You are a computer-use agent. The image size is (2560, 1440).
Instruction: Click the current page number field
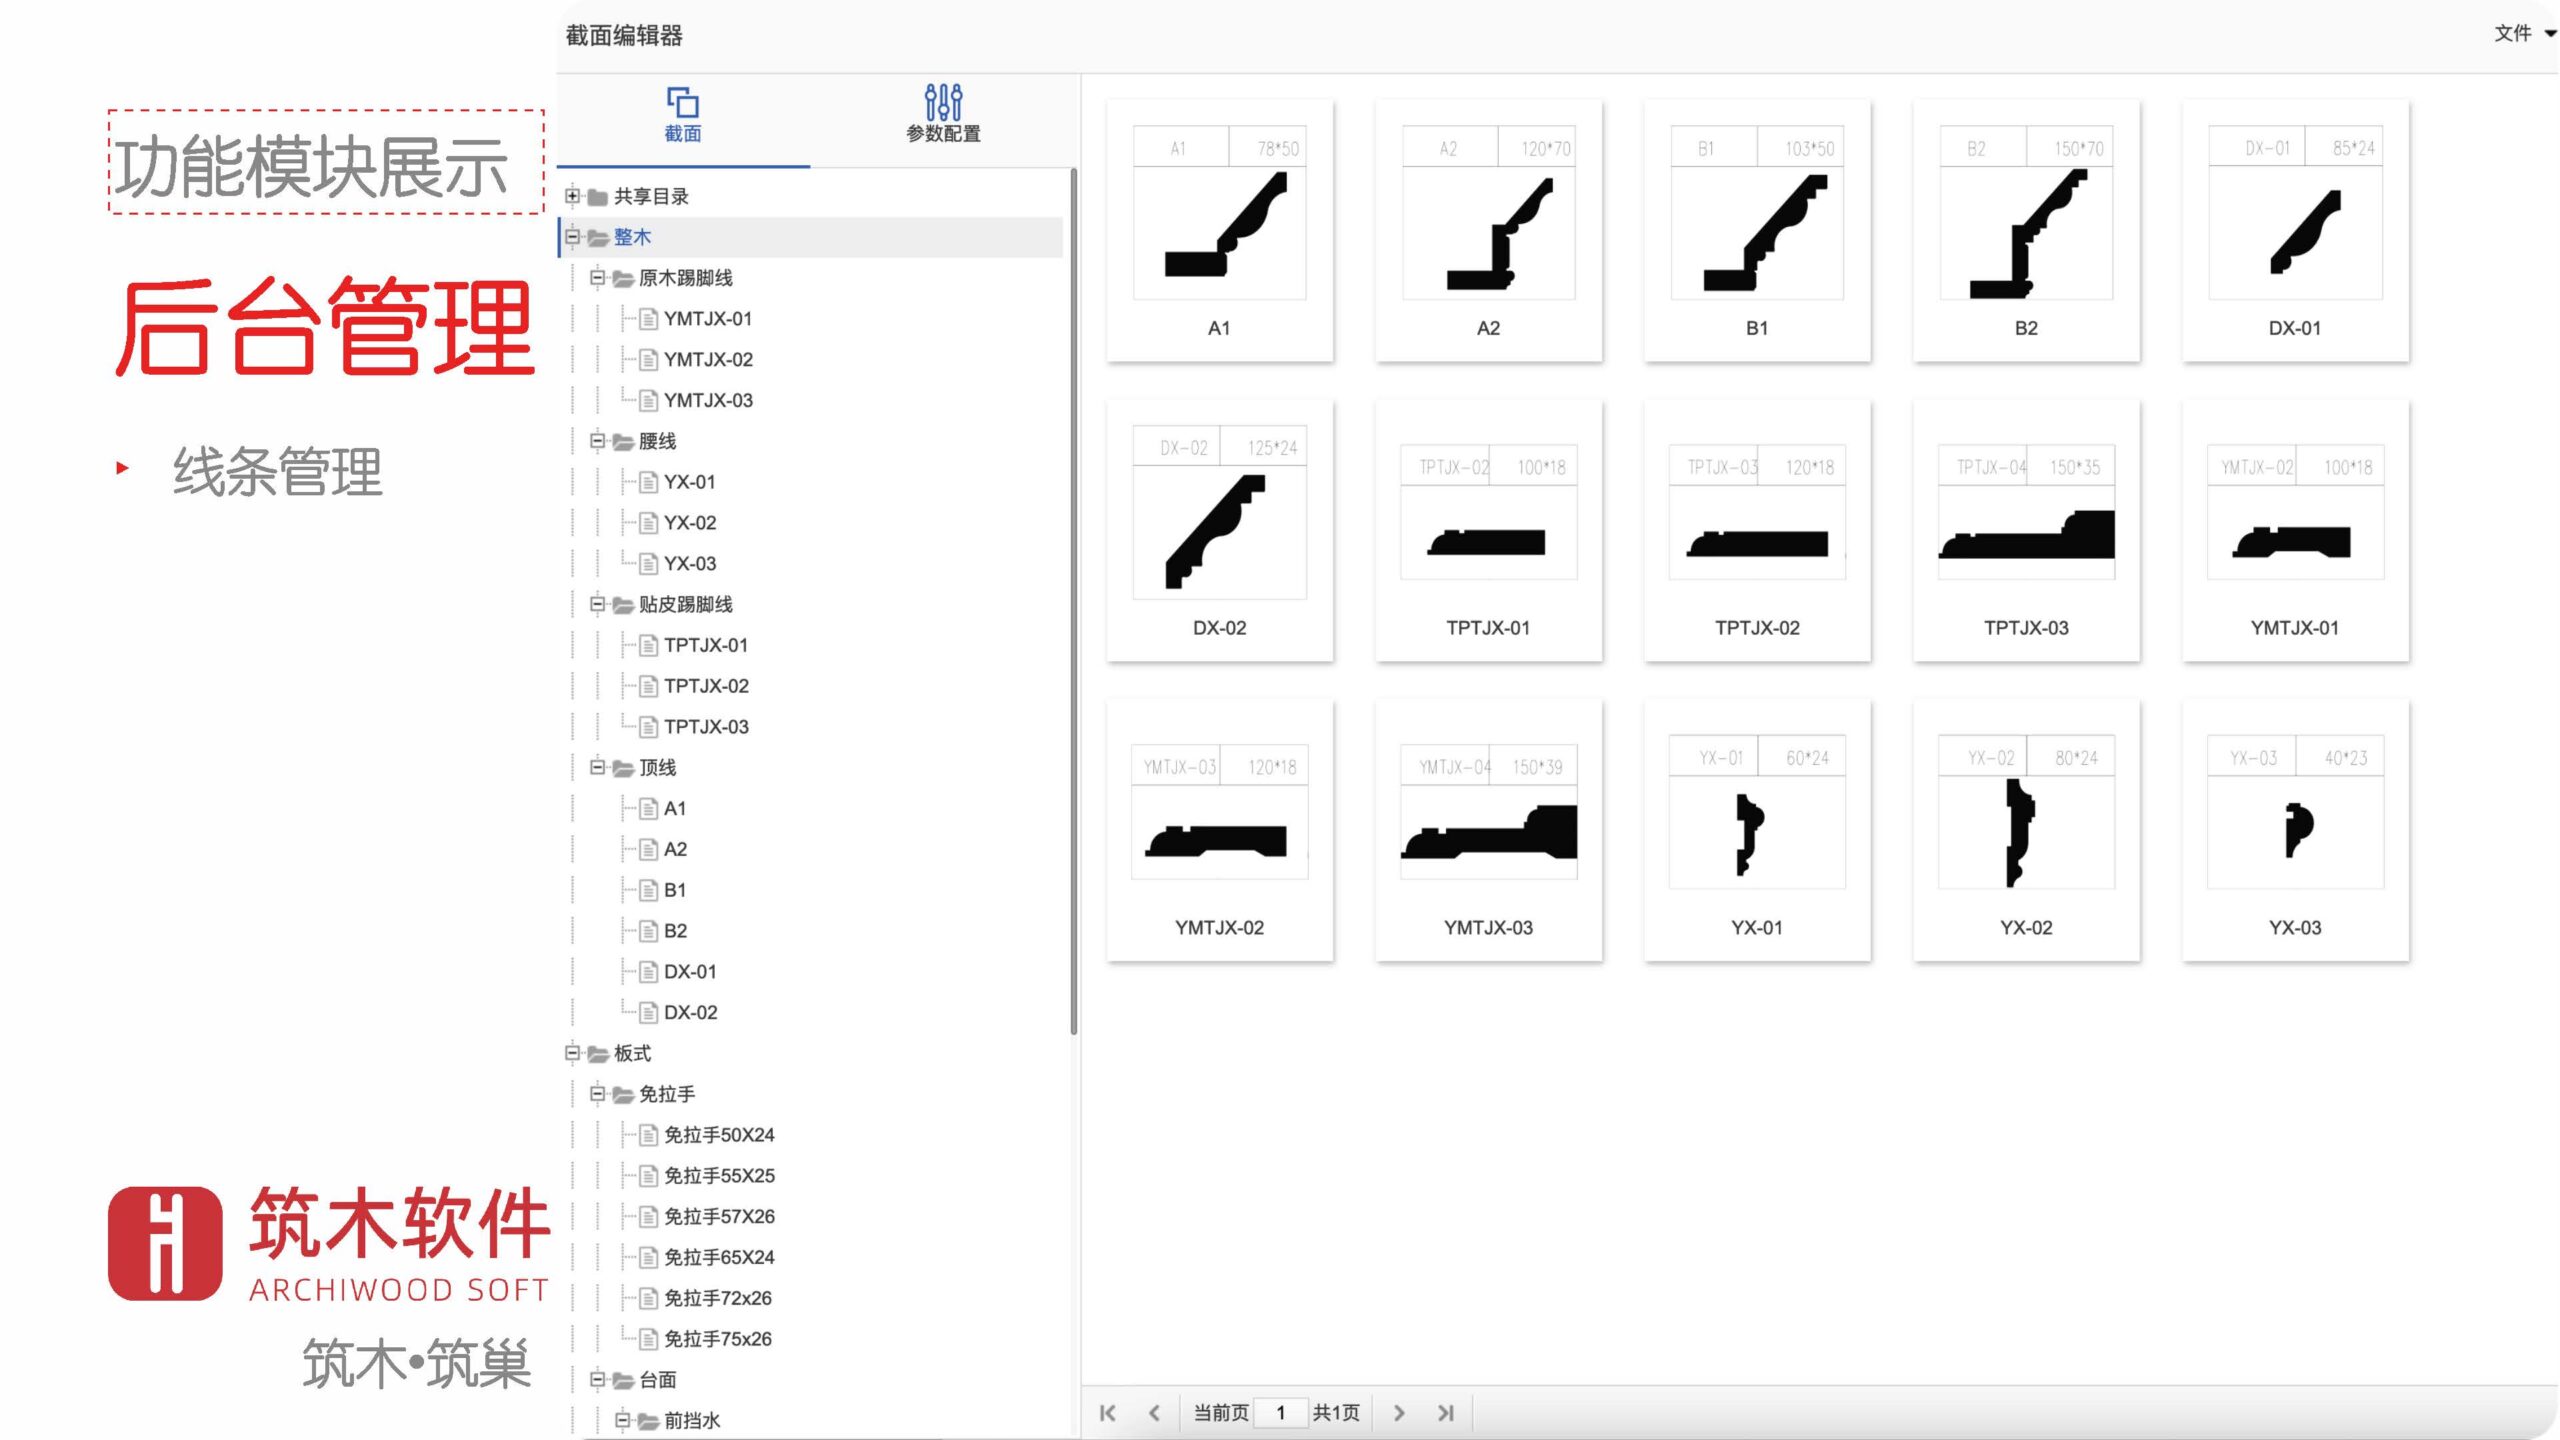[1281, 1413]
